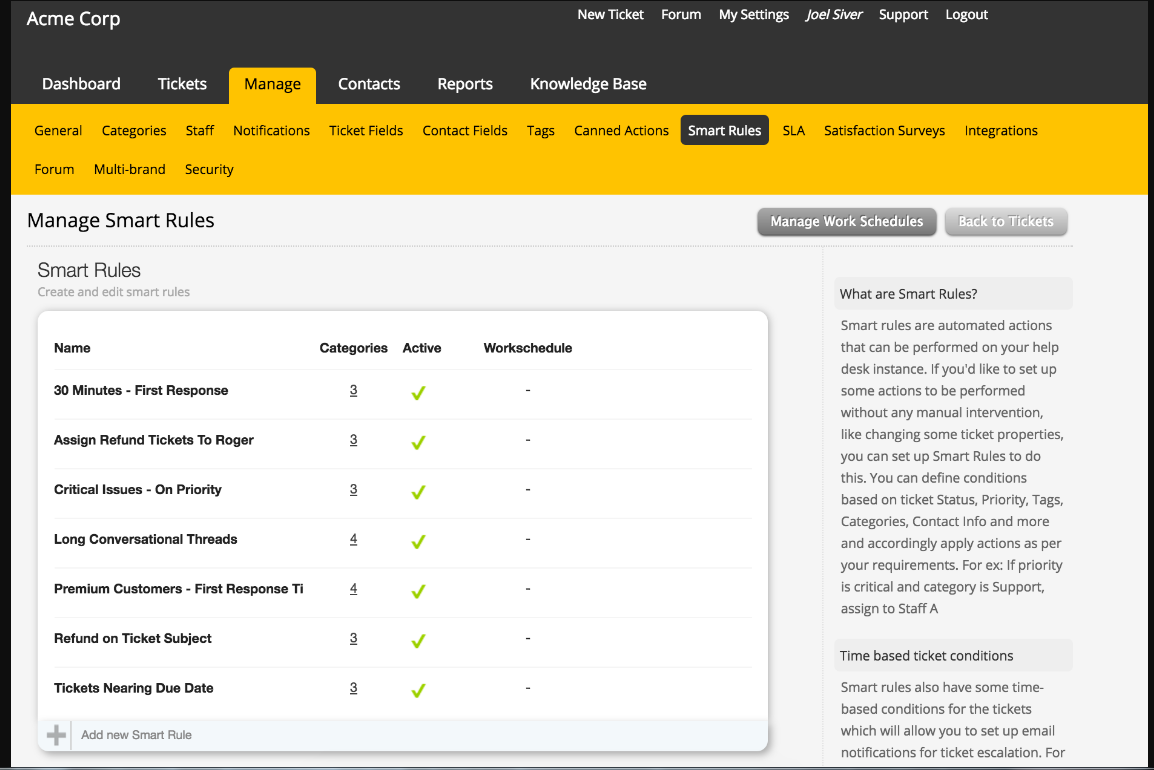Go to Satisfaction Surveys settings

884,131
